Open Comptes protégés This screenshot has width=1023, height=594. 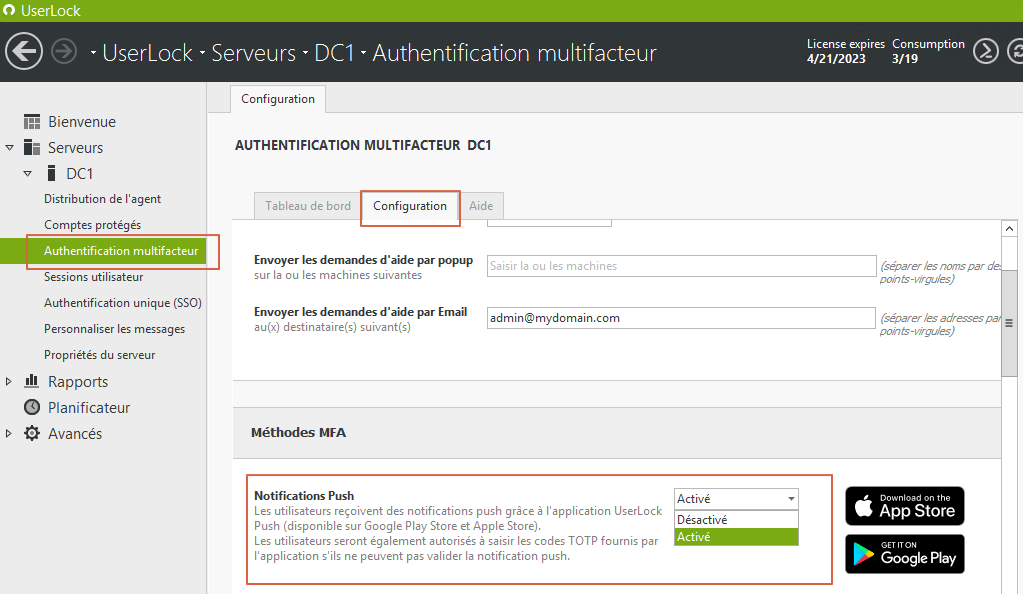pyautogui.click(x=93, y=225)
